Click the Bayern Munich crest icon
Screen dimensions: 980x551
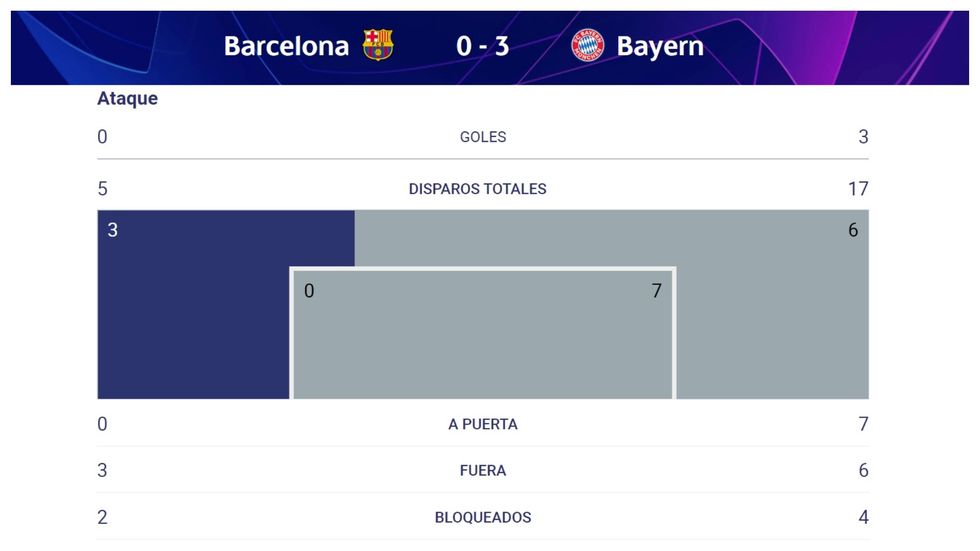(588, 45)
